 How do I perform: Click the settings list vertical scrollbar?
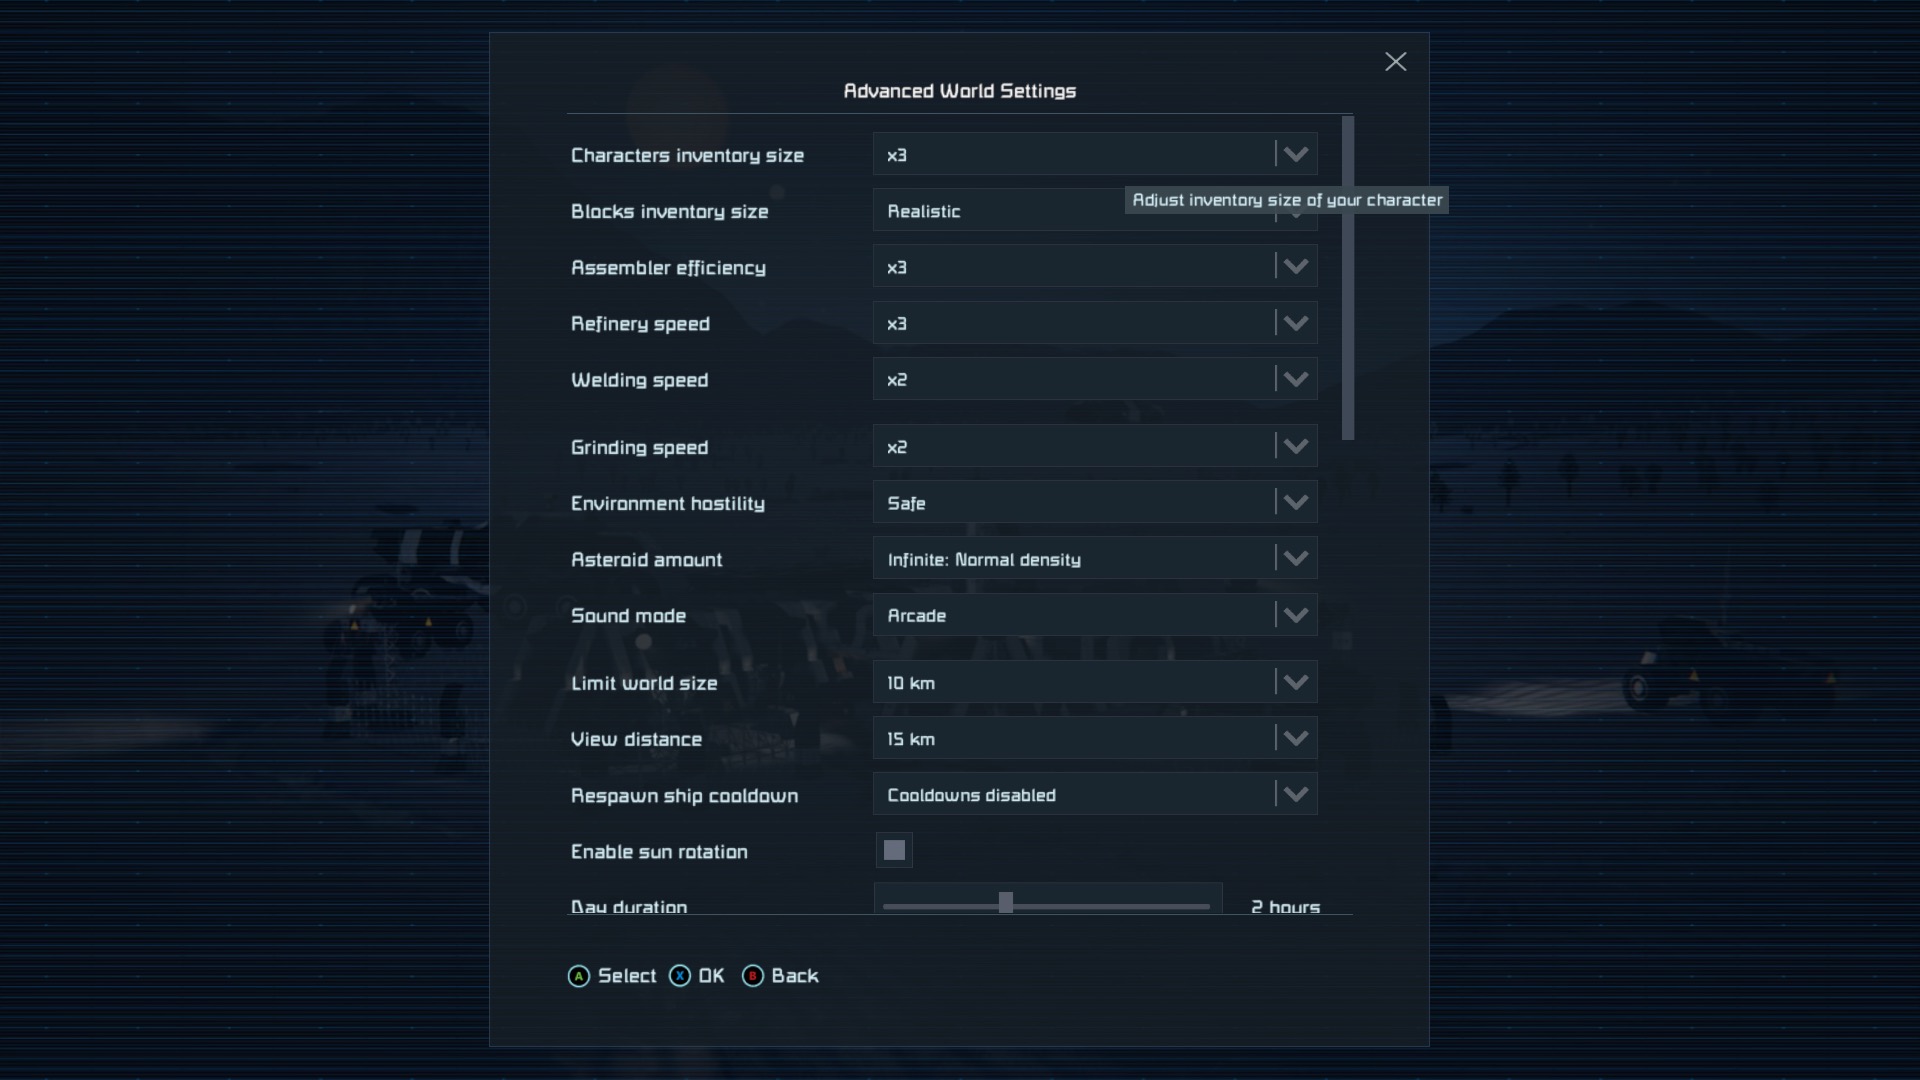coord(1348,278)
